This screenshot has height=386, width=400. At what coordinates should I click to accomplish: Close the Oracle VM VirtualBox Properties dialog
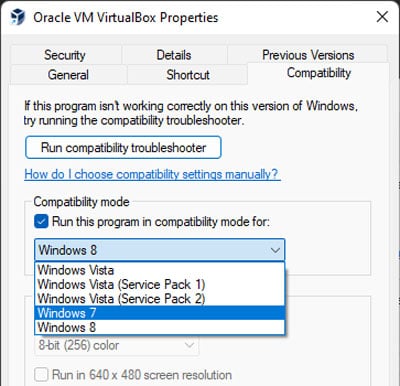[382, 17]
